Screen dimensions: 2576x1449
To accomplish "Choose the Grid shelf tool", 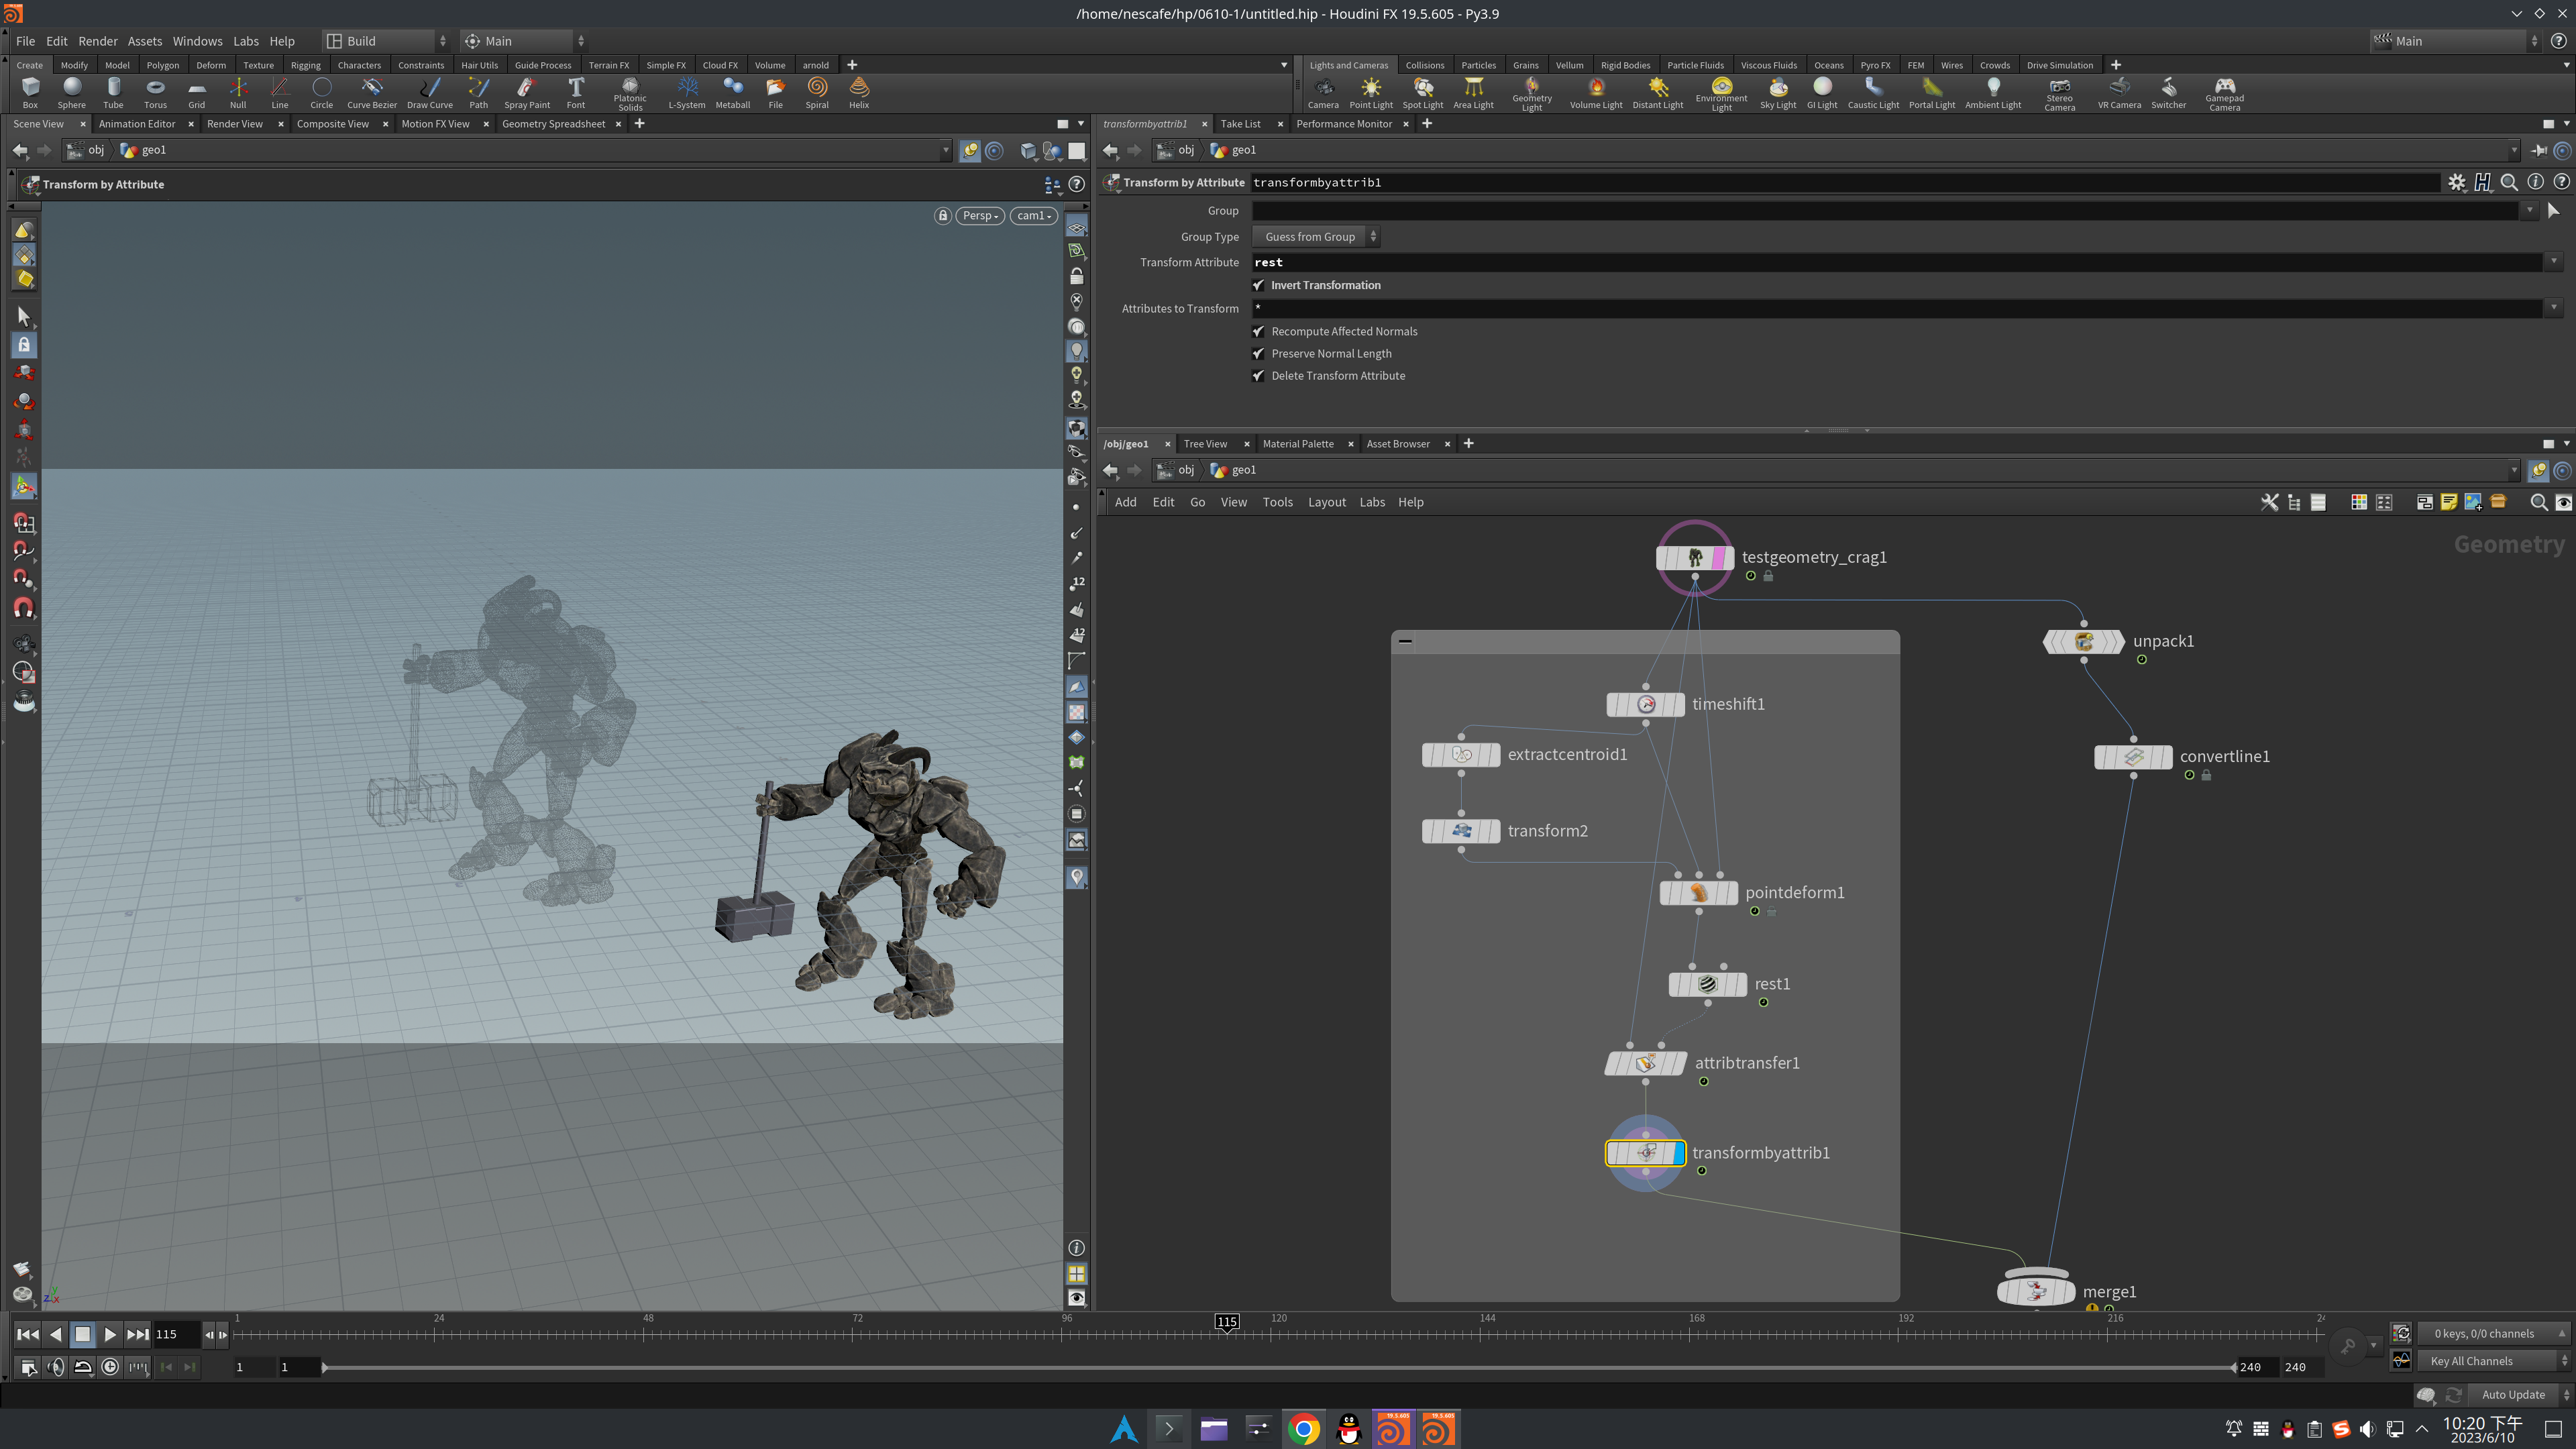I will tap(196, 93).
